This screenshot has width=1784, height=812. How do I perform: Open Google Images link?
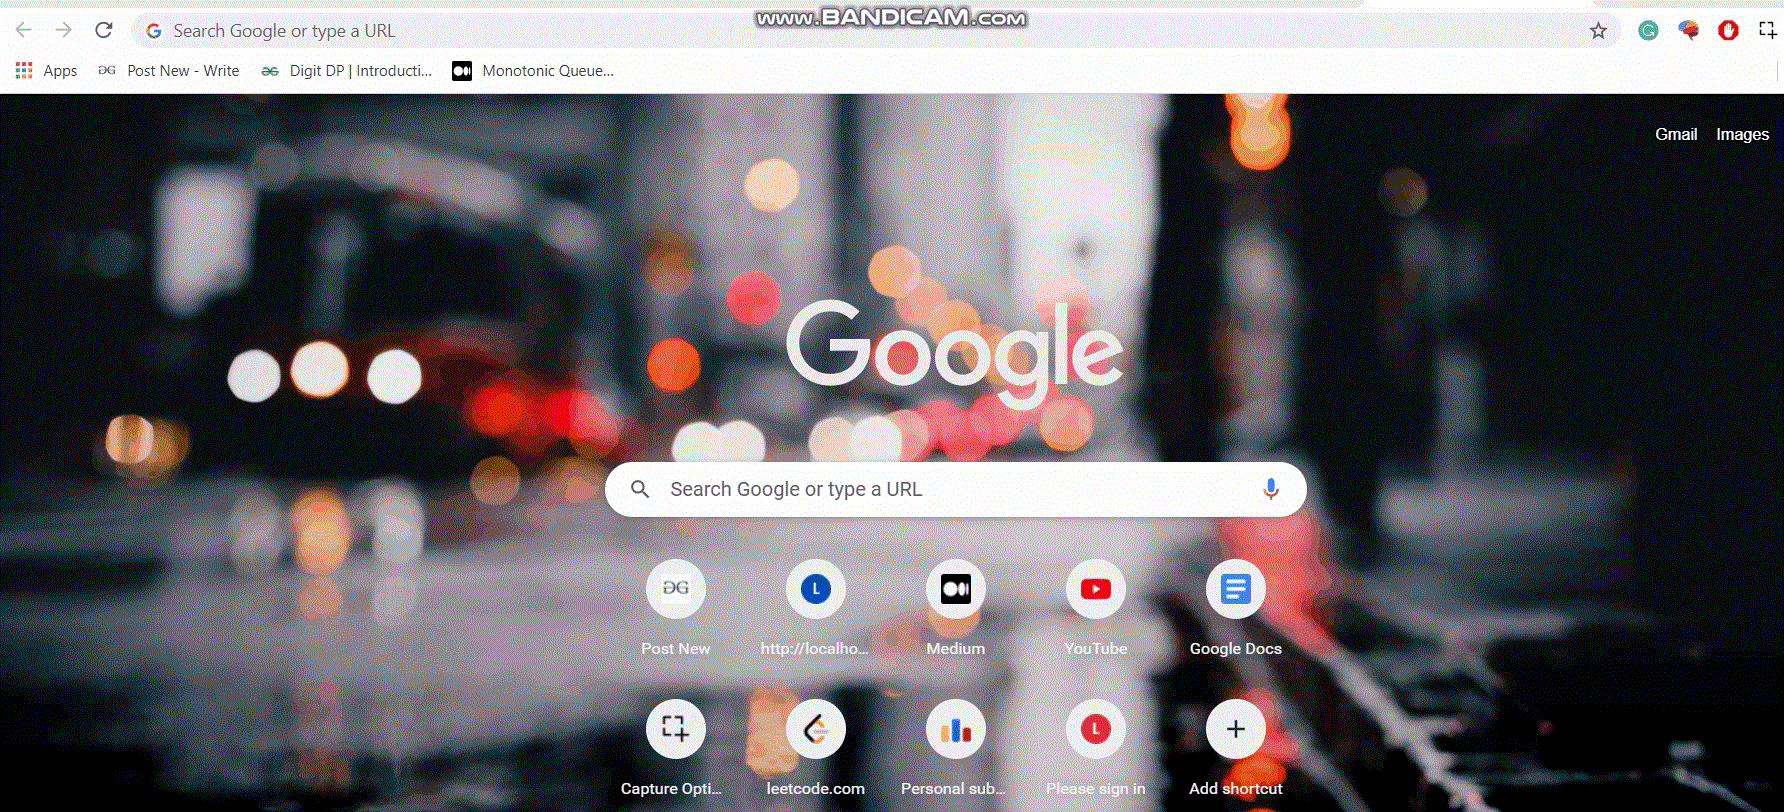tap(1742, 134)
